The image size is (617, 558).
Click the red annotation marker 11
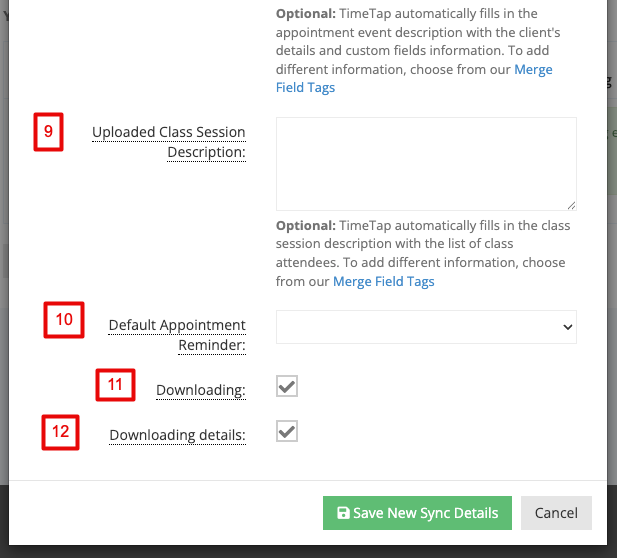pyautogui.click(x=115, y=385)
